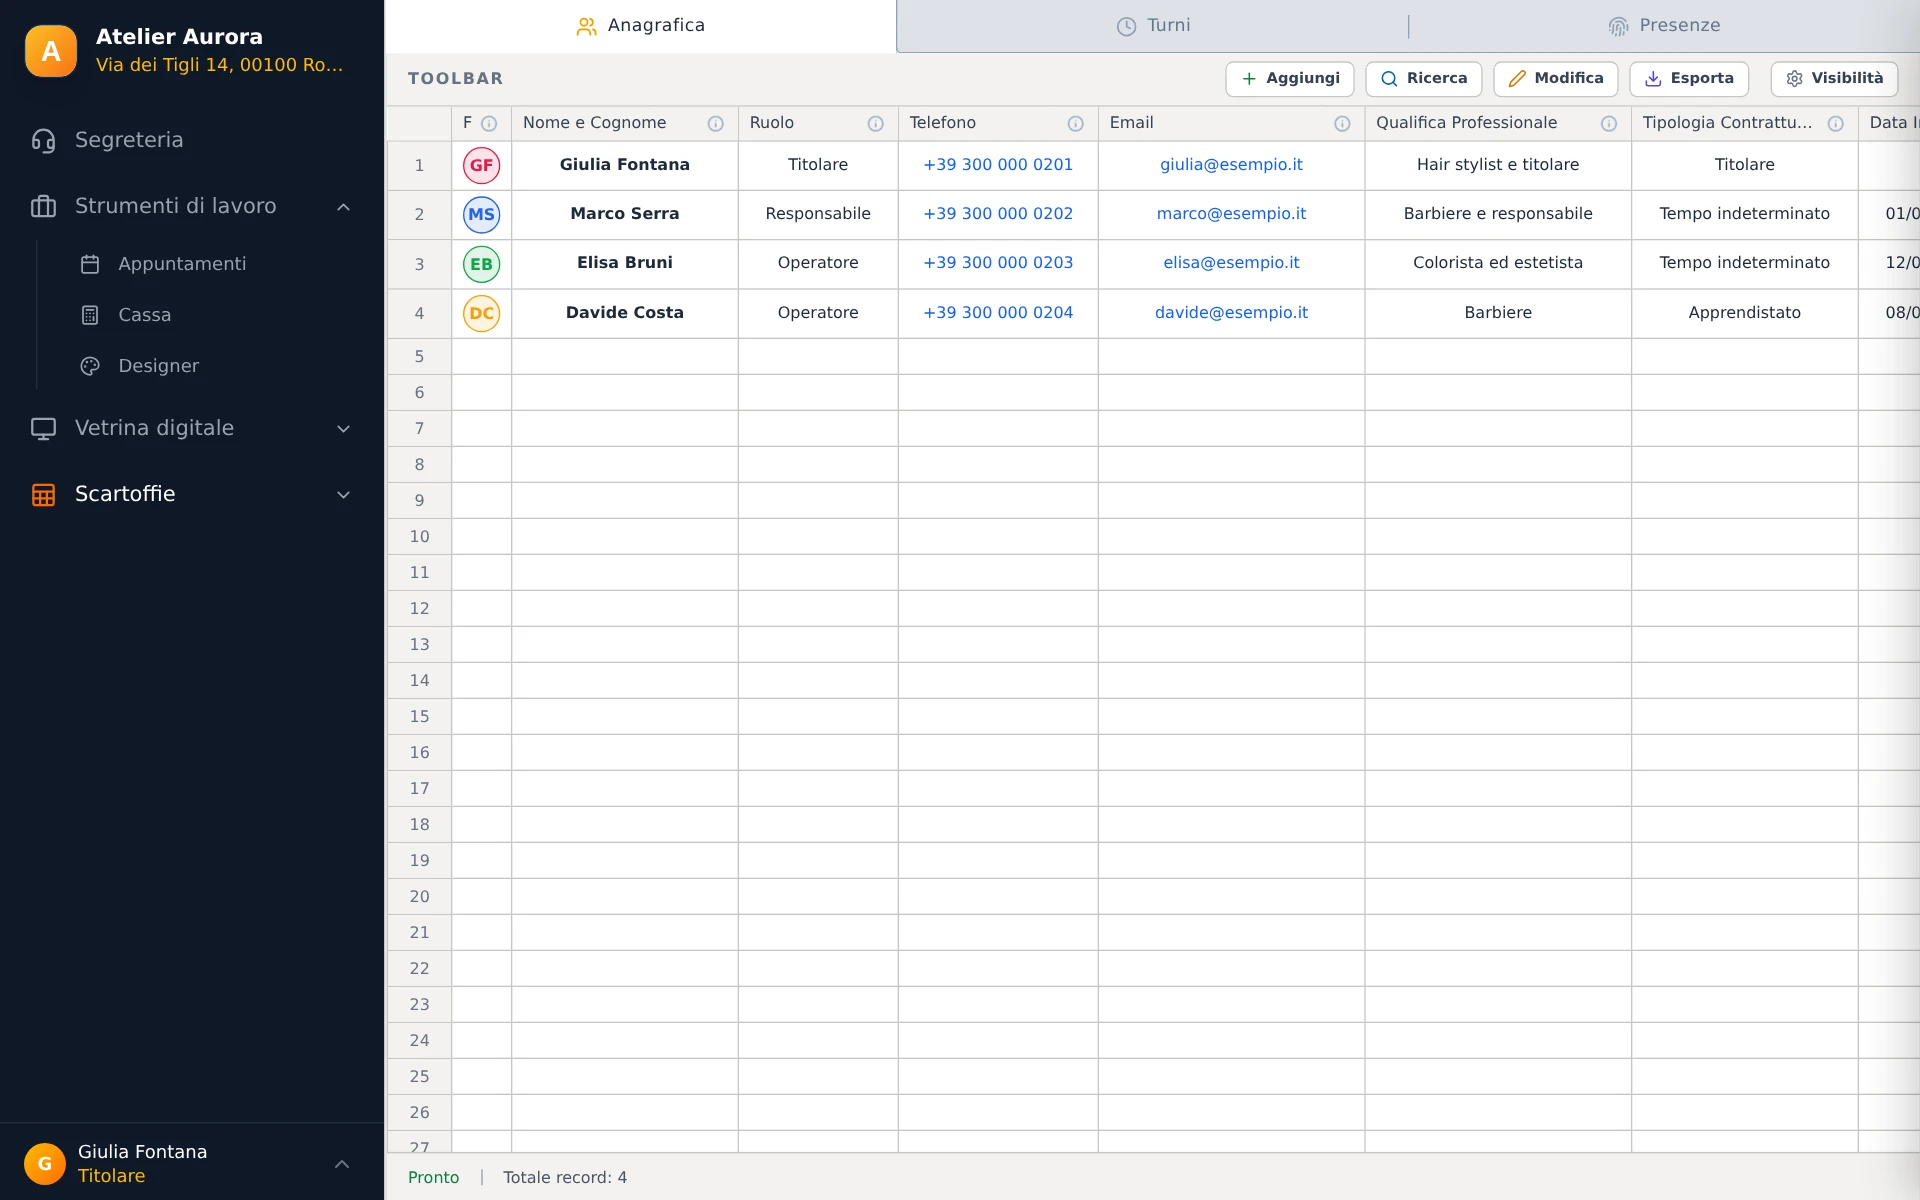Click the DC avatar badge
Image resolution: width=1920 pixels, height=1200 pixels.
tap(482, 314)
